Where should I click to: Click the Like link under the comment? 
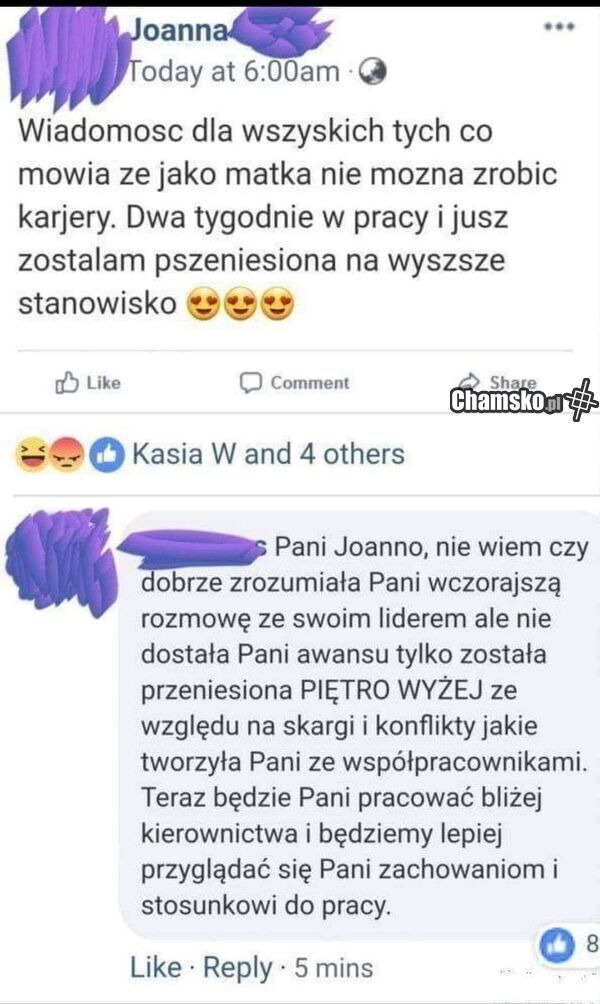156,967
